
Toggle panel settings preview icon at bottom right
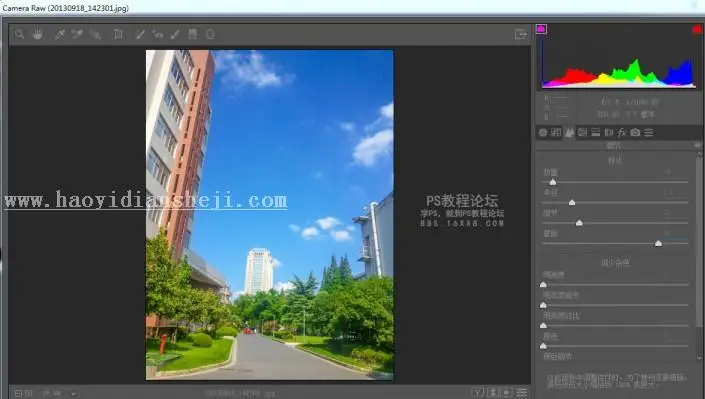tap(522, 392)
